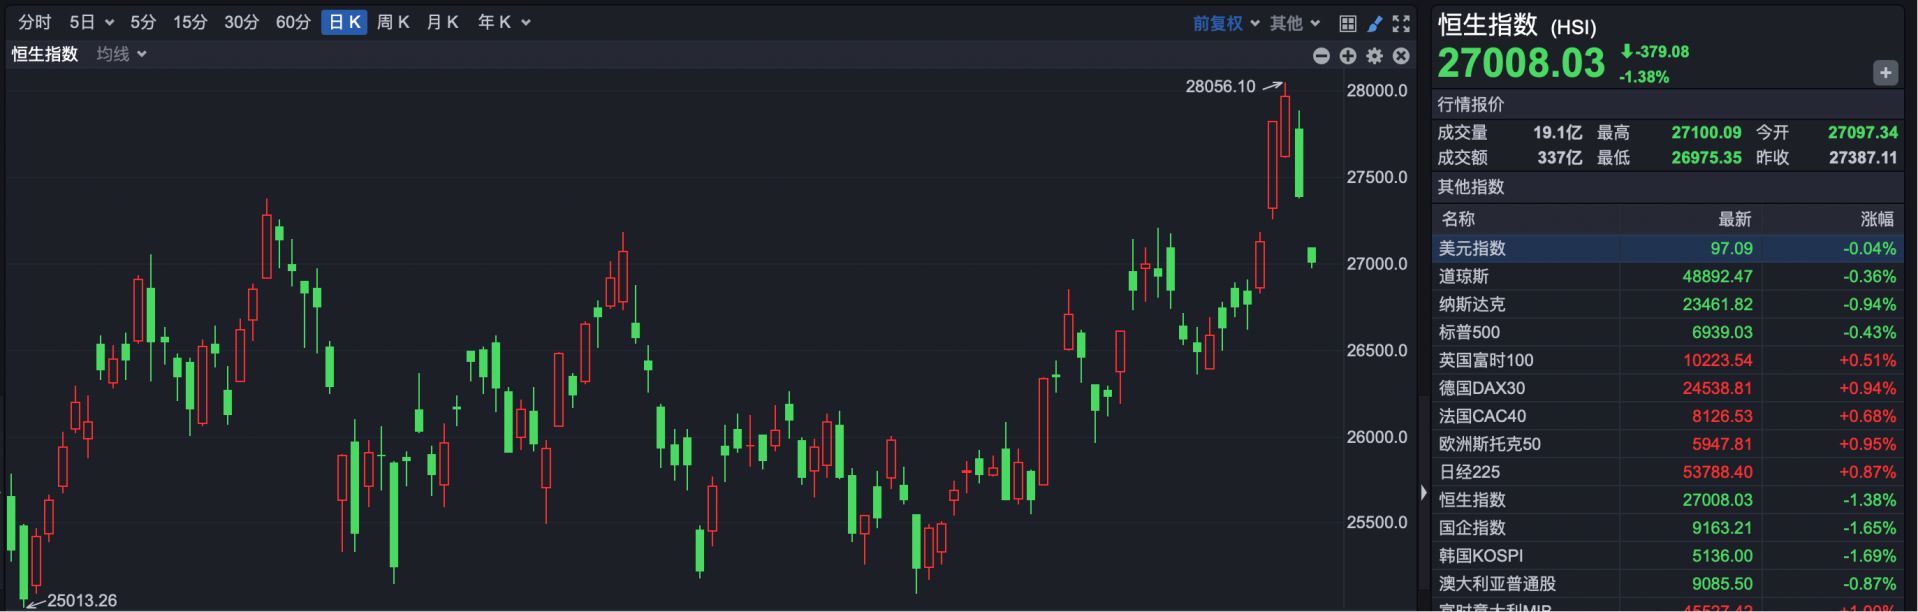Zoom in the chart with plus icon

1348,56
